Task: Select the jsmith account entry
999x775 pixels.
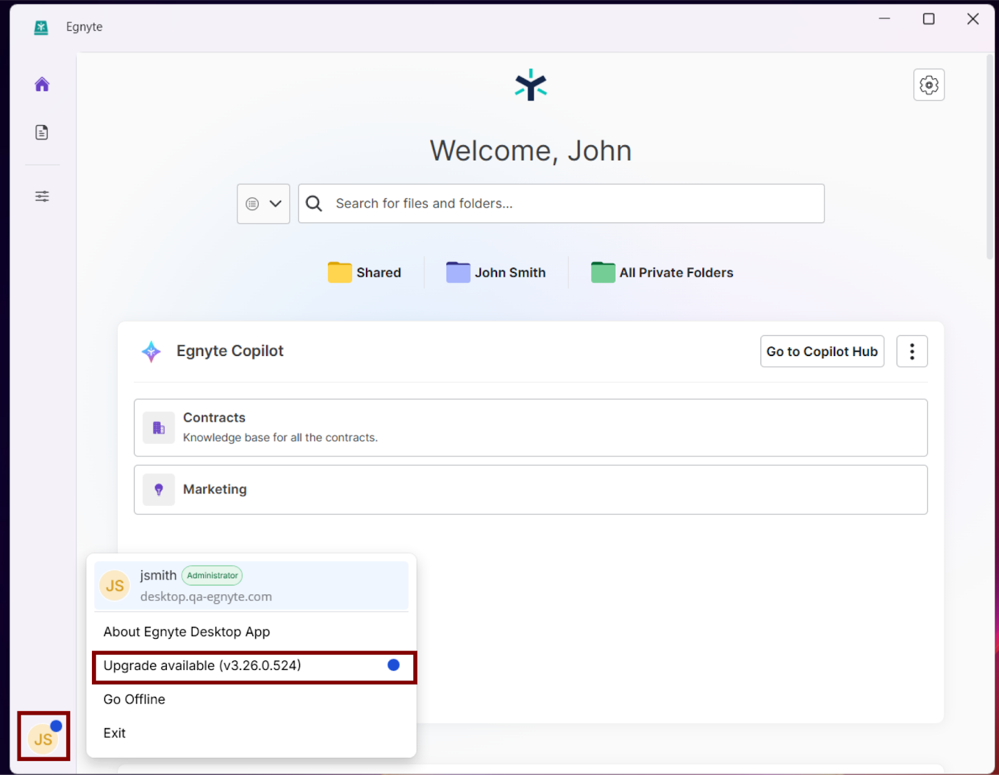Action: [251, 586]
